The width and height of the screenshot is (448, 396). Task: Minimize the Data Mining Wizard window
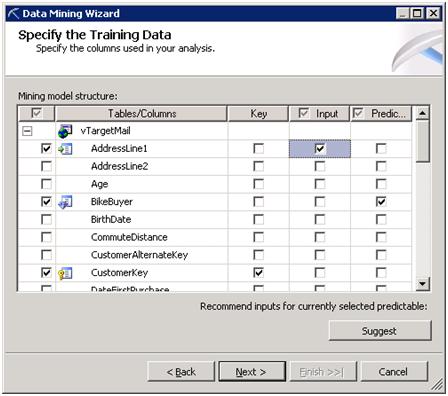403,14
